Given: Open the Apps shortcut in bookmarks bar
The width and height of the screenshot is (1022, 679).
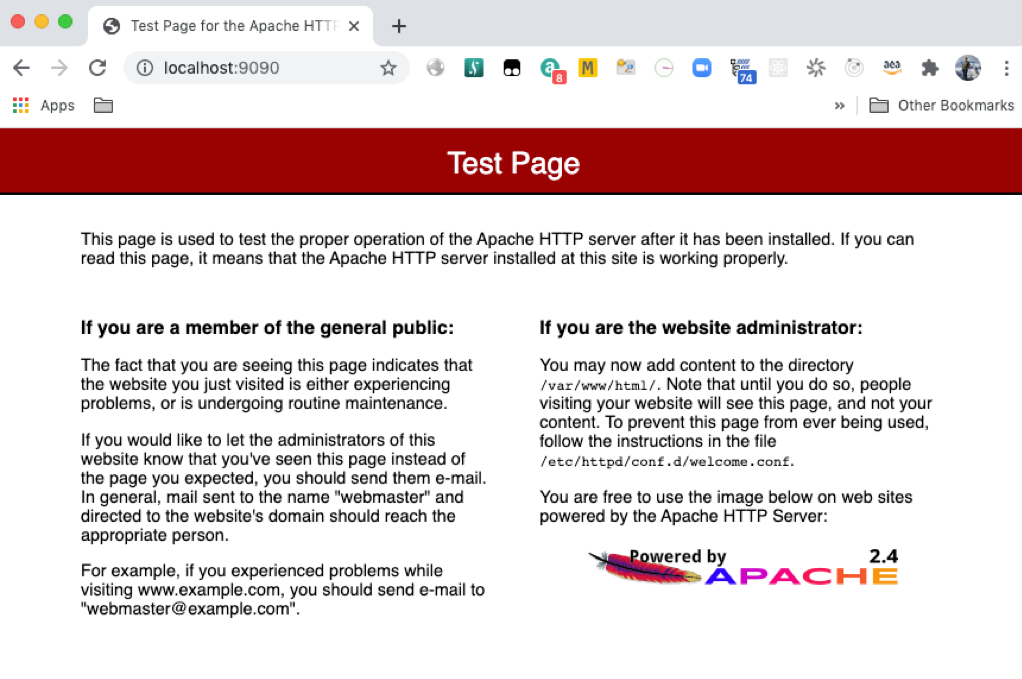Looking at the screenshot, I should [x=44, y=106].
